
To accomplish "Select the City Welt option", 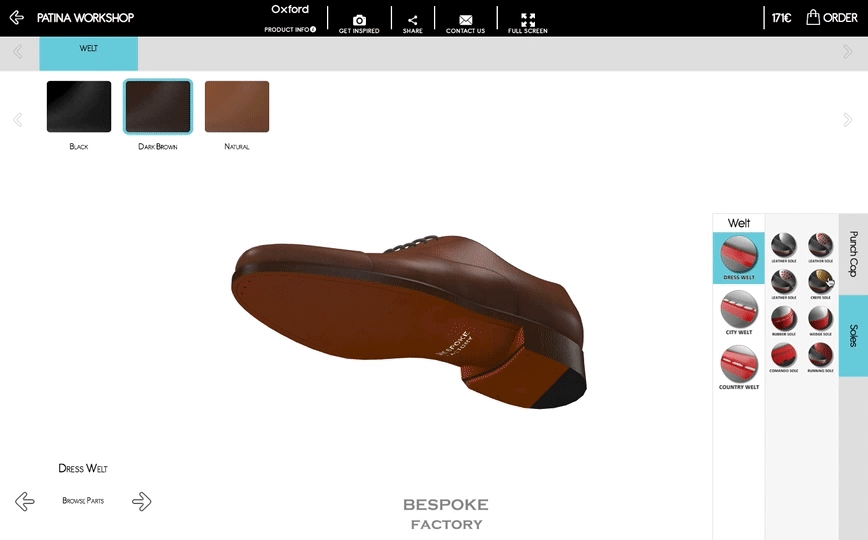I will (739, 309).
